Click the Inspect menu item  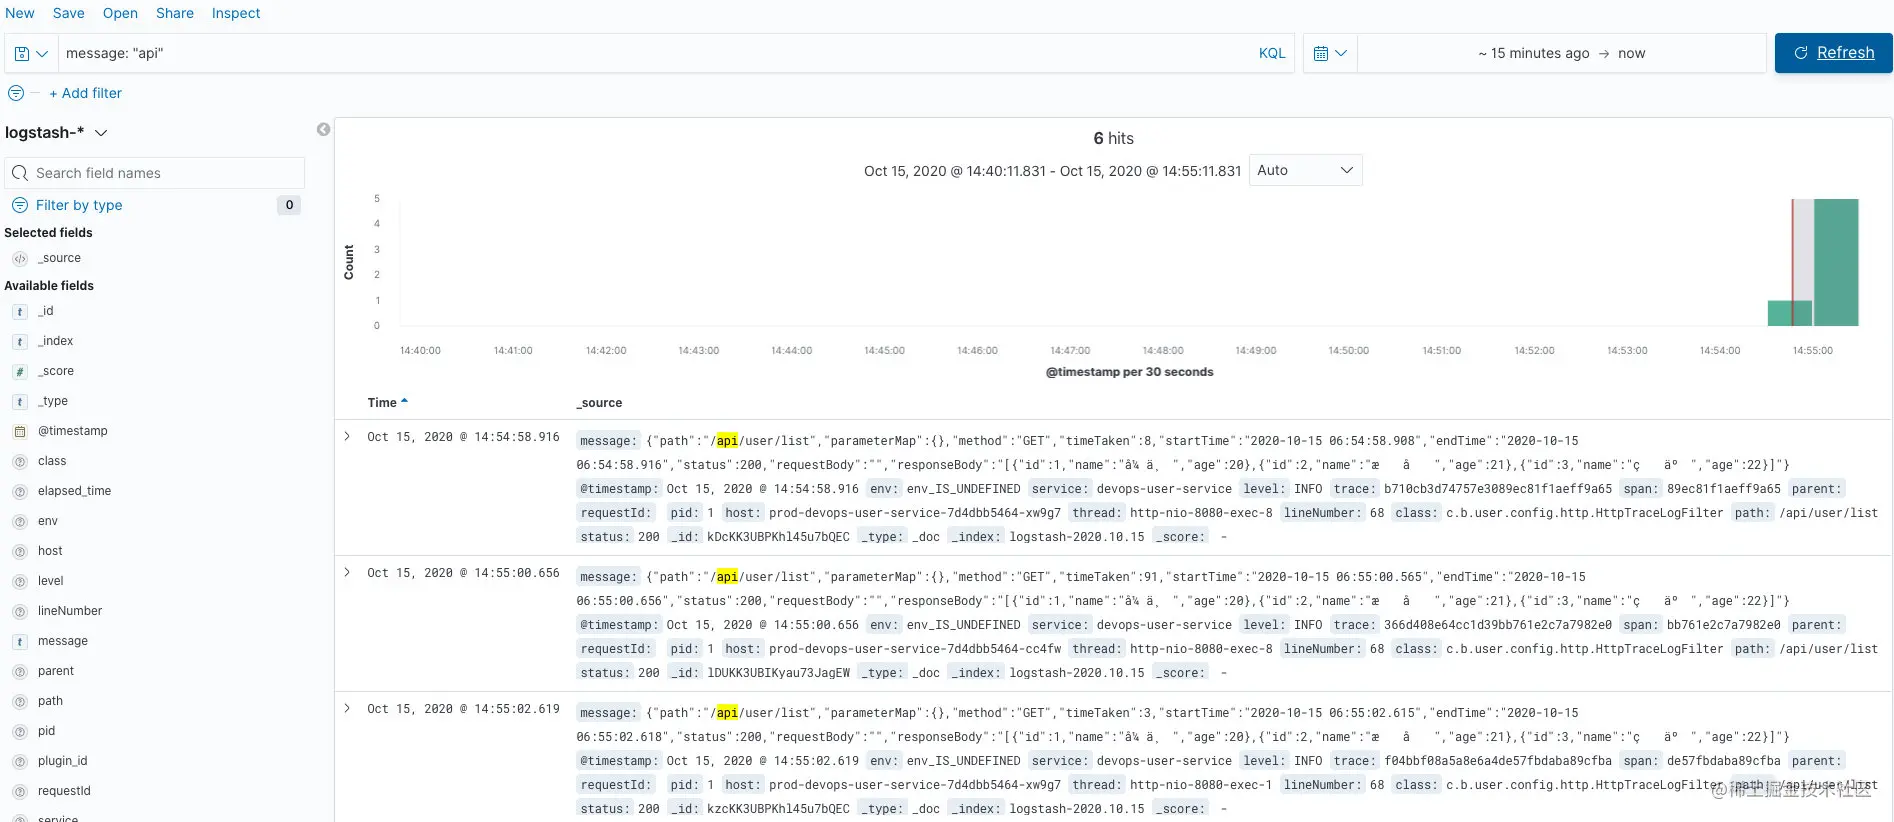point(236,13)
